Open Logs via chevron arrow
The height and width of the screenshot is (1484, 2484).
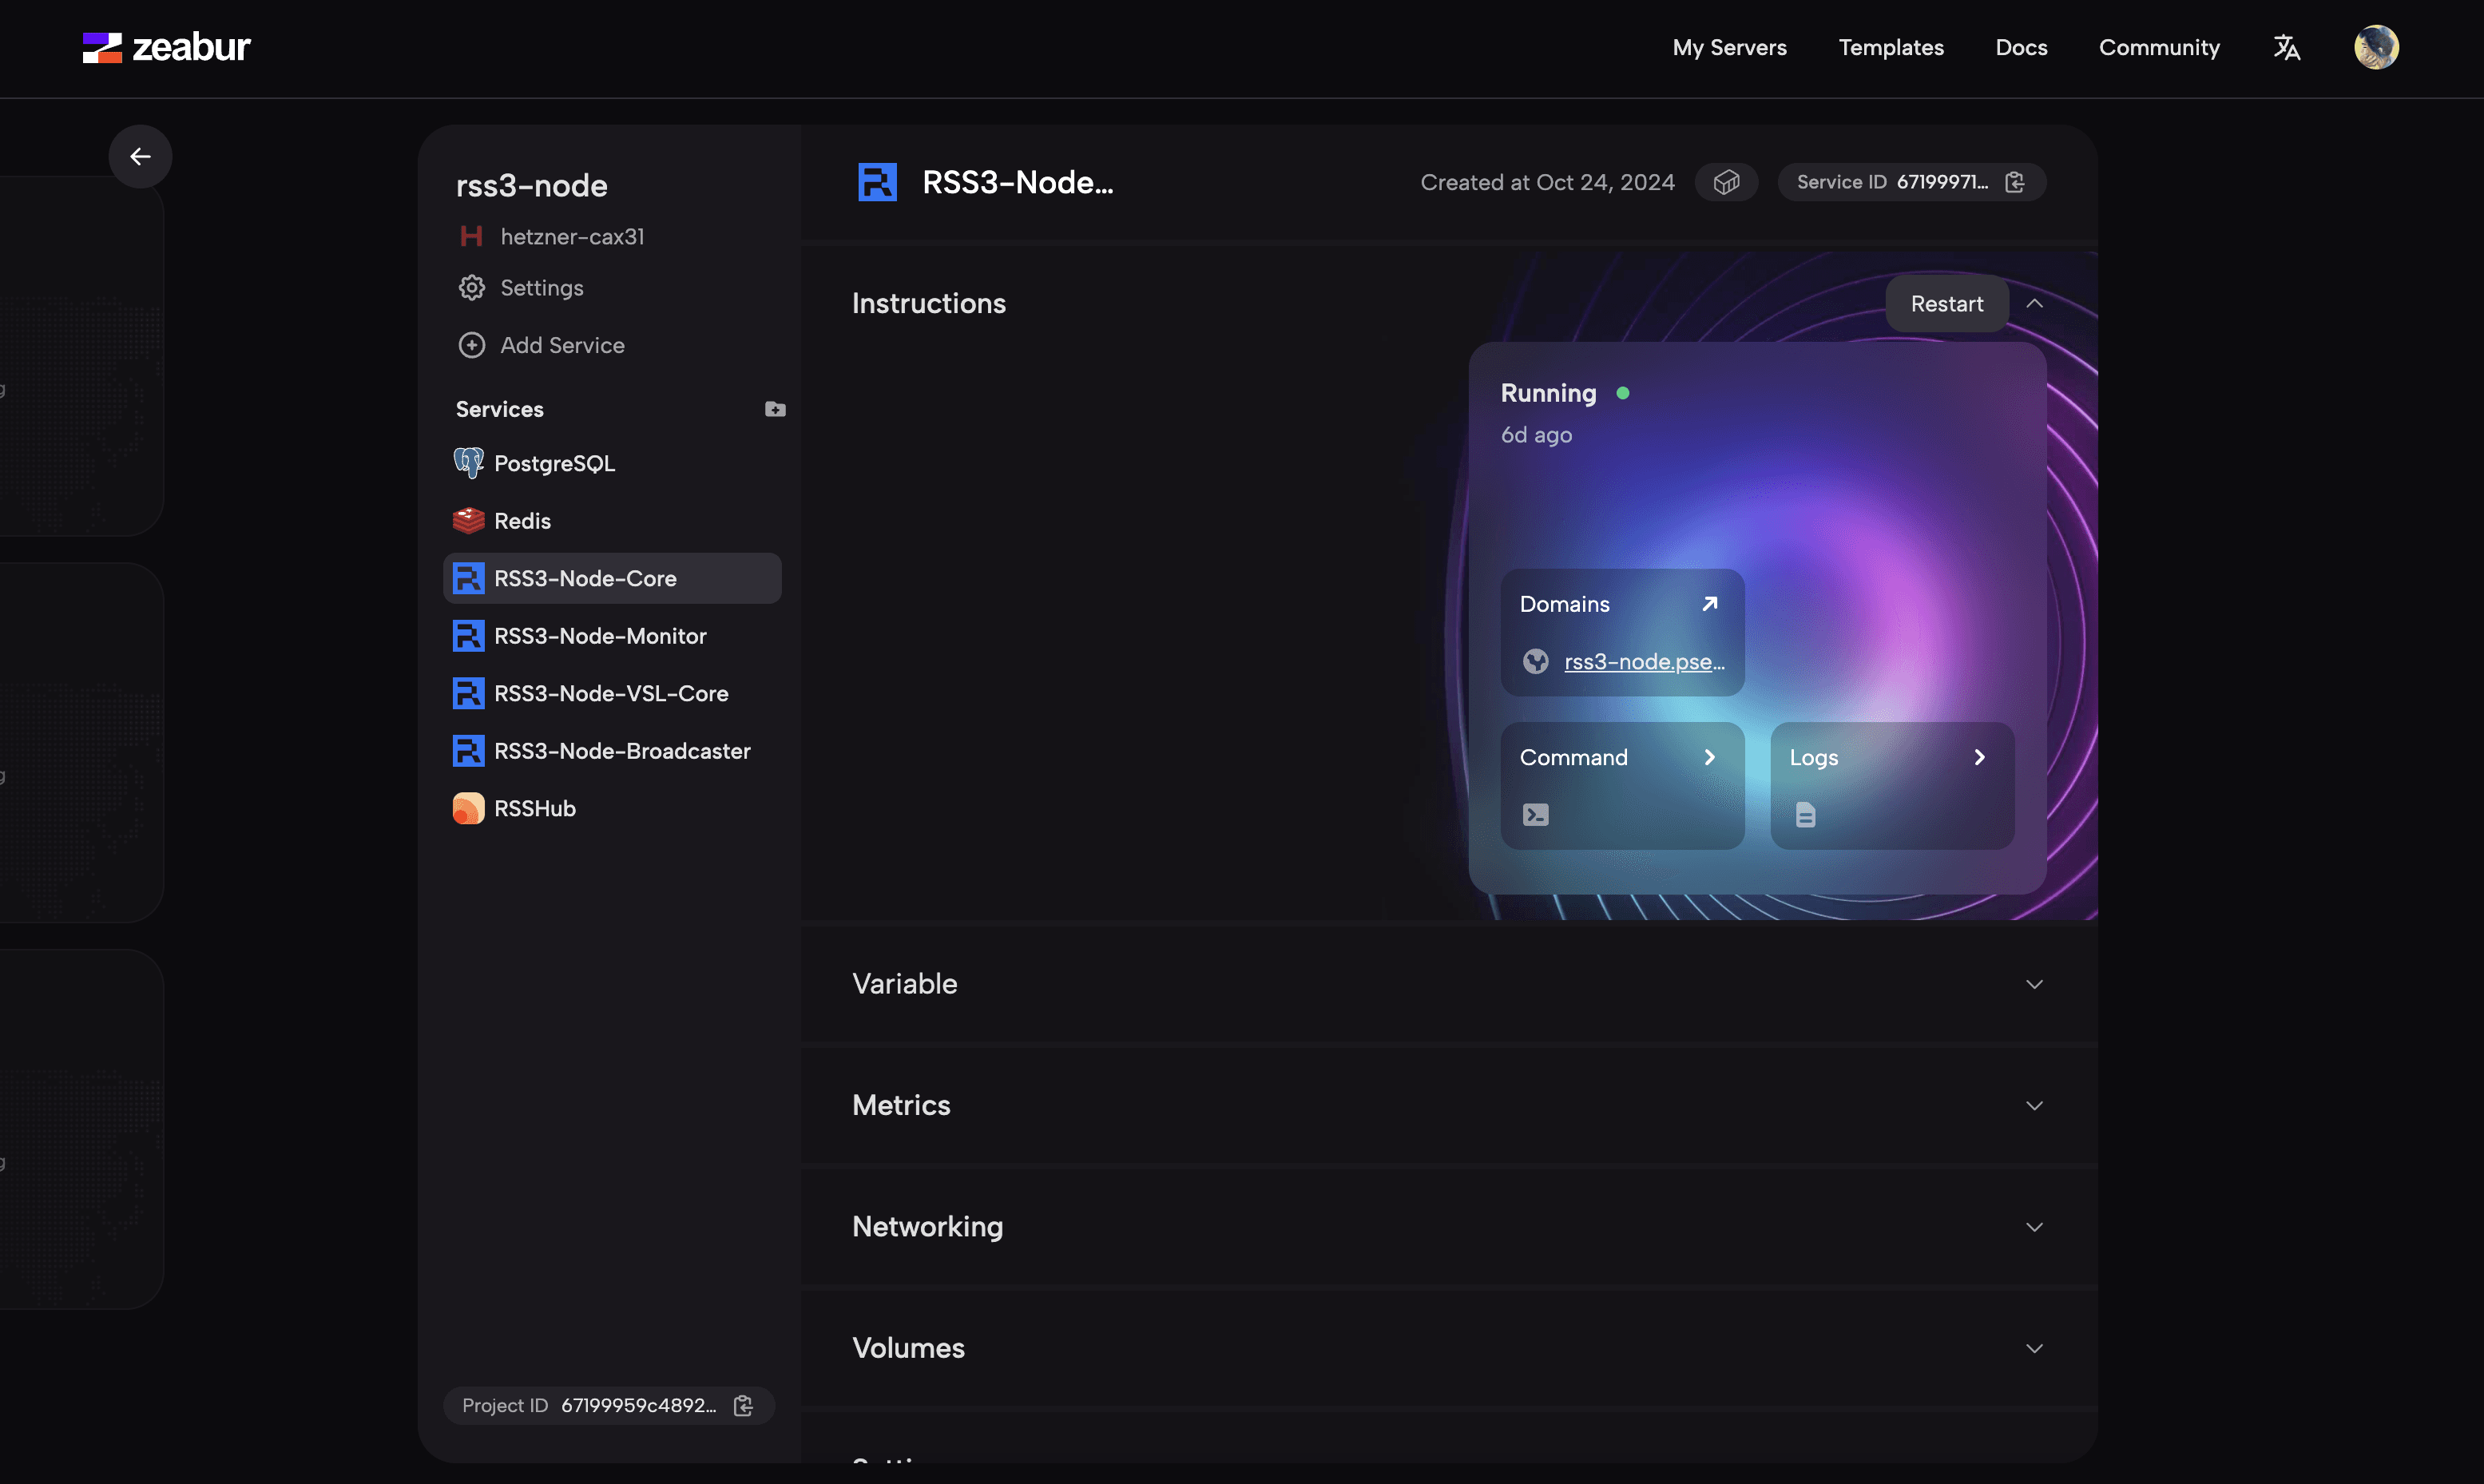point(1979,757)
